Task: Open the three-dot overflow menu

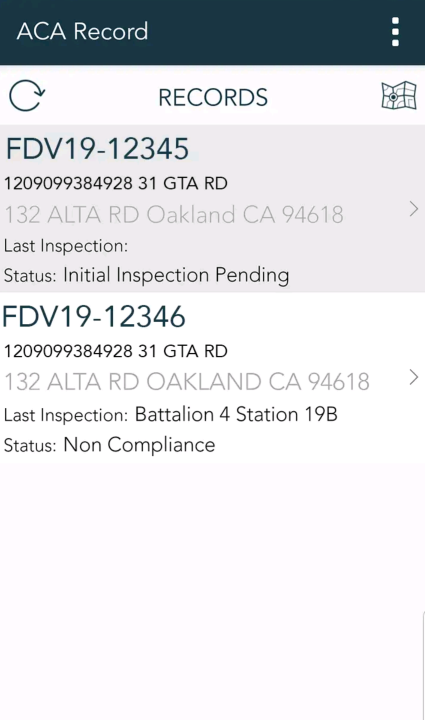Action: [x=395, y=32]
